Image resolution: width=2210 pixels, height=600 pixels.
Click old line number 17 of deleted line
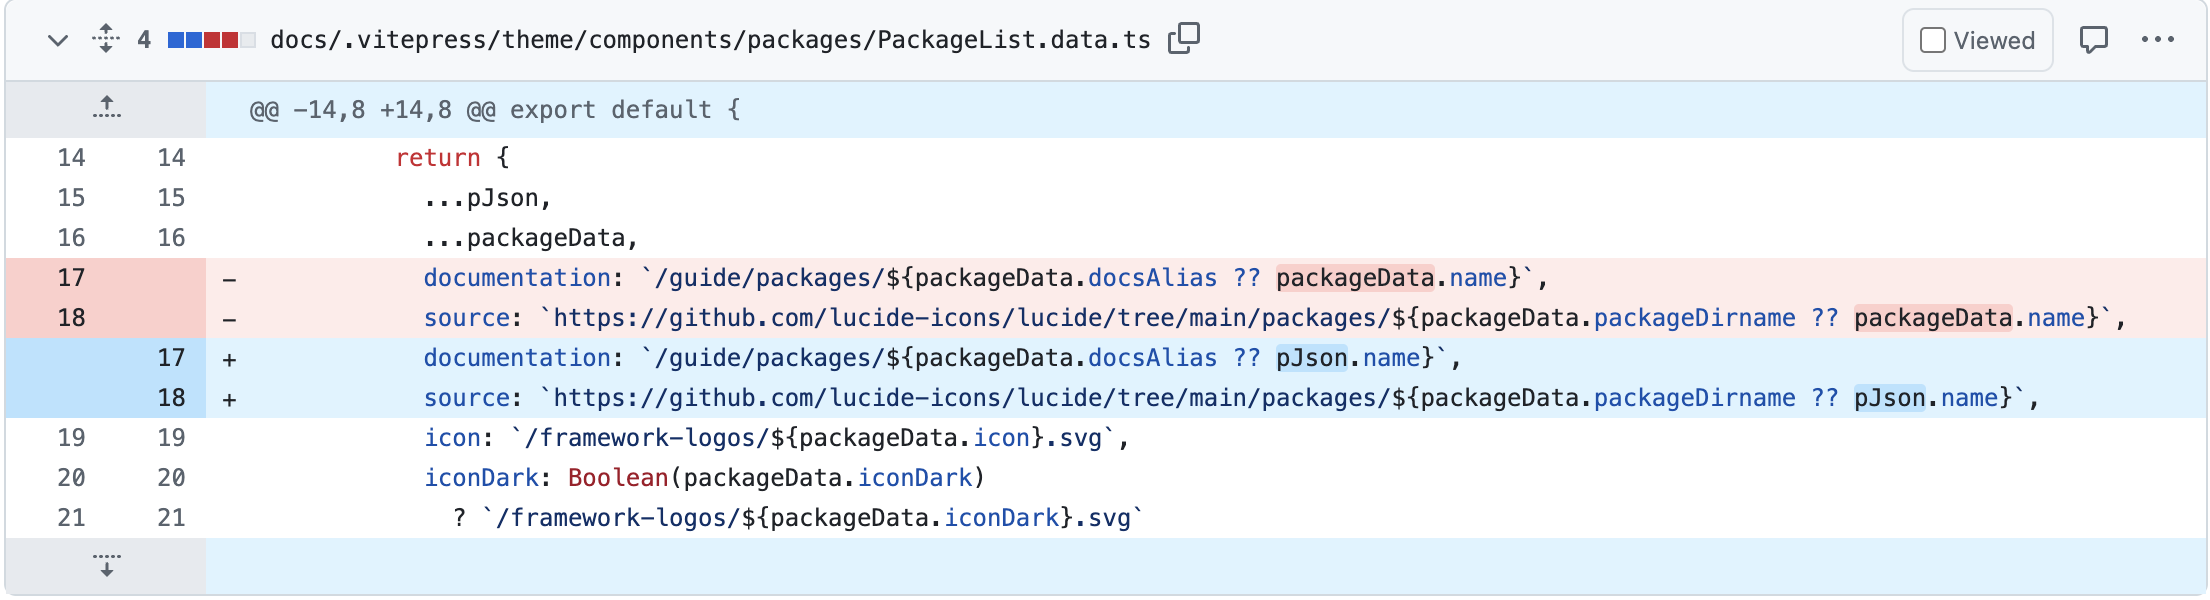click(x=71, y=278)
